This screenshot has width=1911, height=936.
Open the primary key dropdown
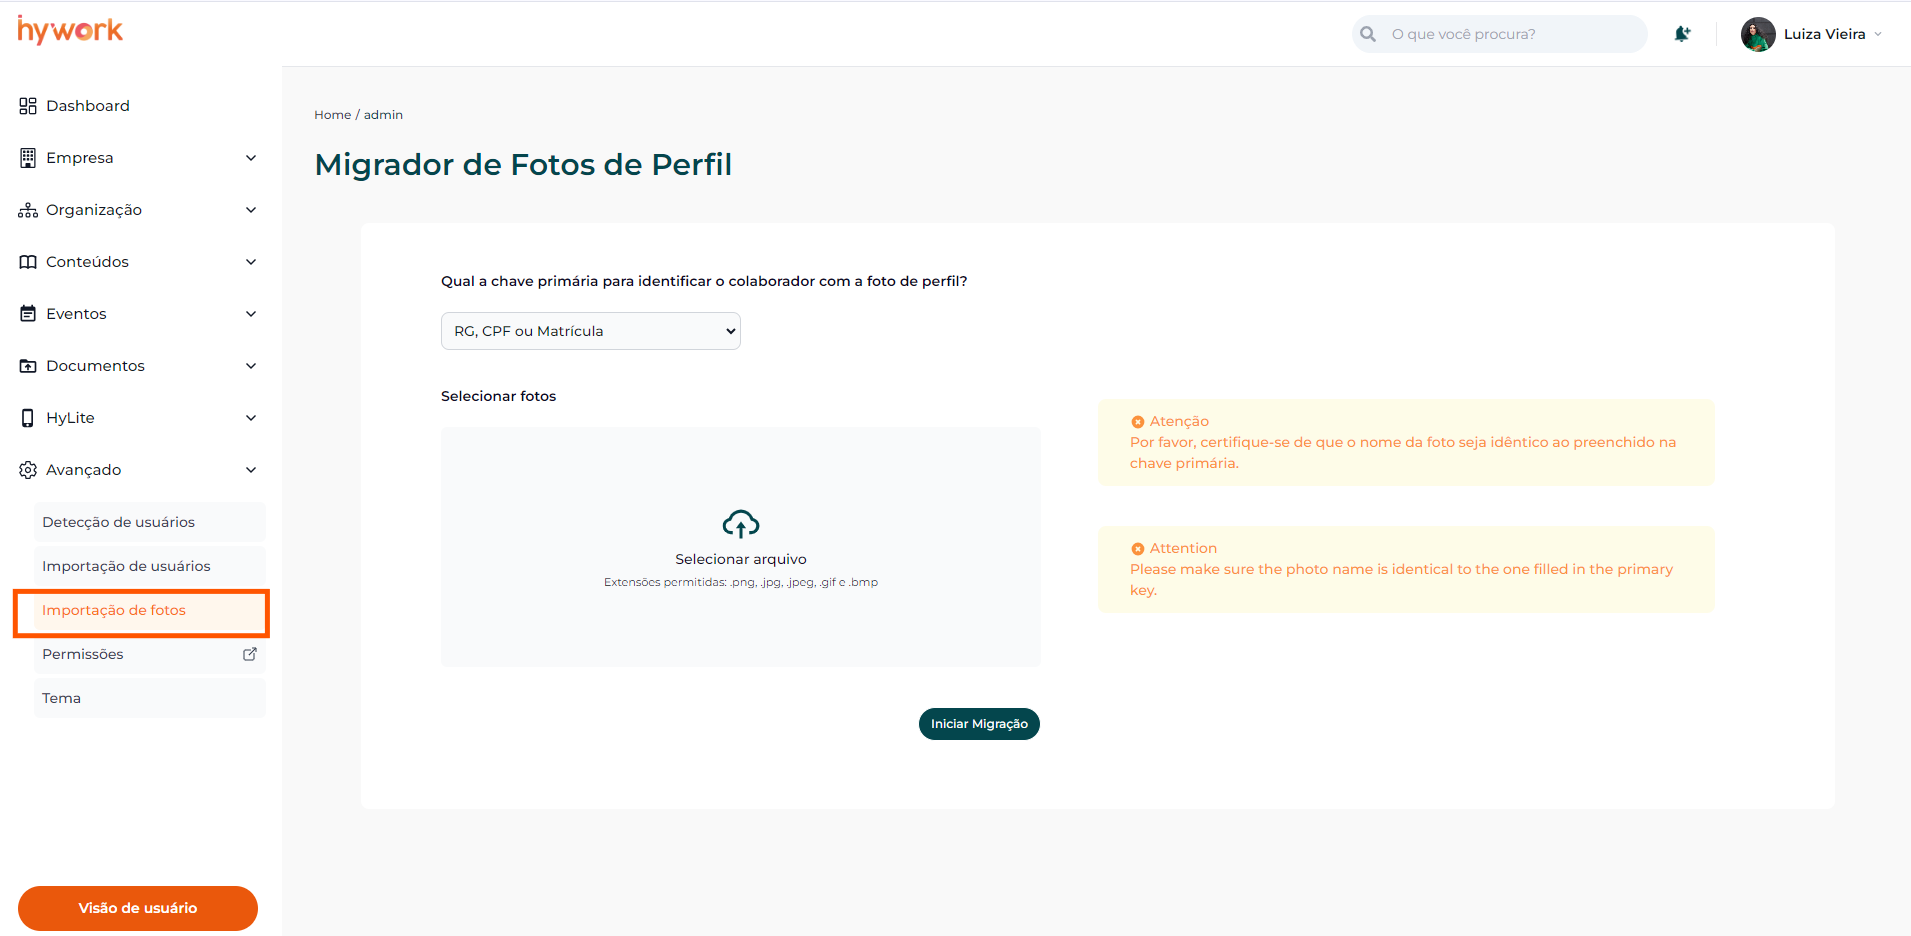point(590,331)
